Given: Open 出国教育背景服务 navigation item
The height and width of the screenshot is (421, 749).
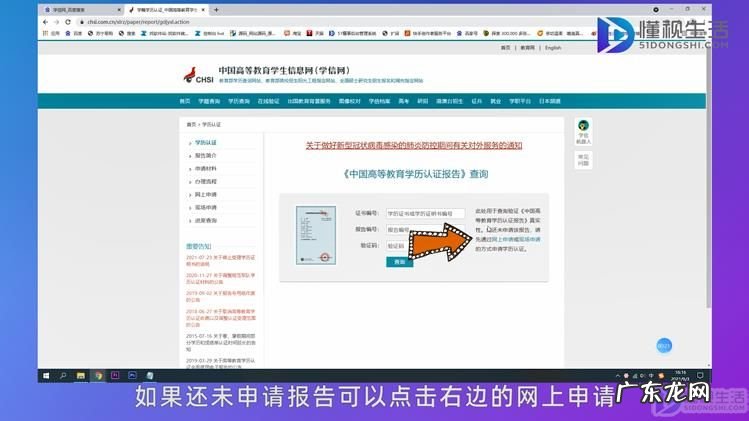Looking at the screenshot, I should click(x=309, y=101).
